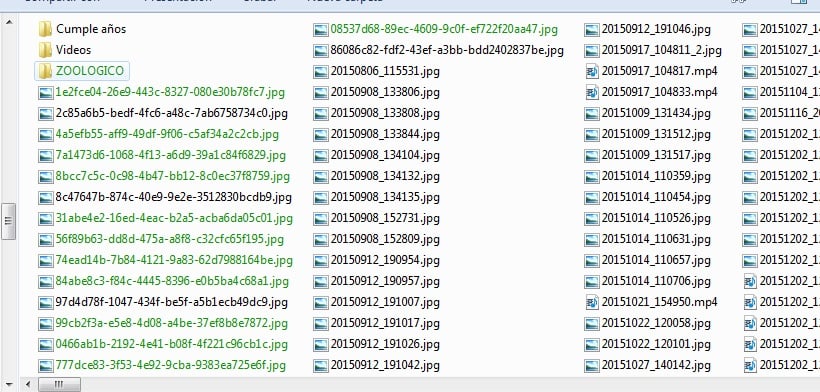Select file name 20150912_191007.jpg
The width and height of the screenshot is (820, 392).
click(x=385, y=302)
